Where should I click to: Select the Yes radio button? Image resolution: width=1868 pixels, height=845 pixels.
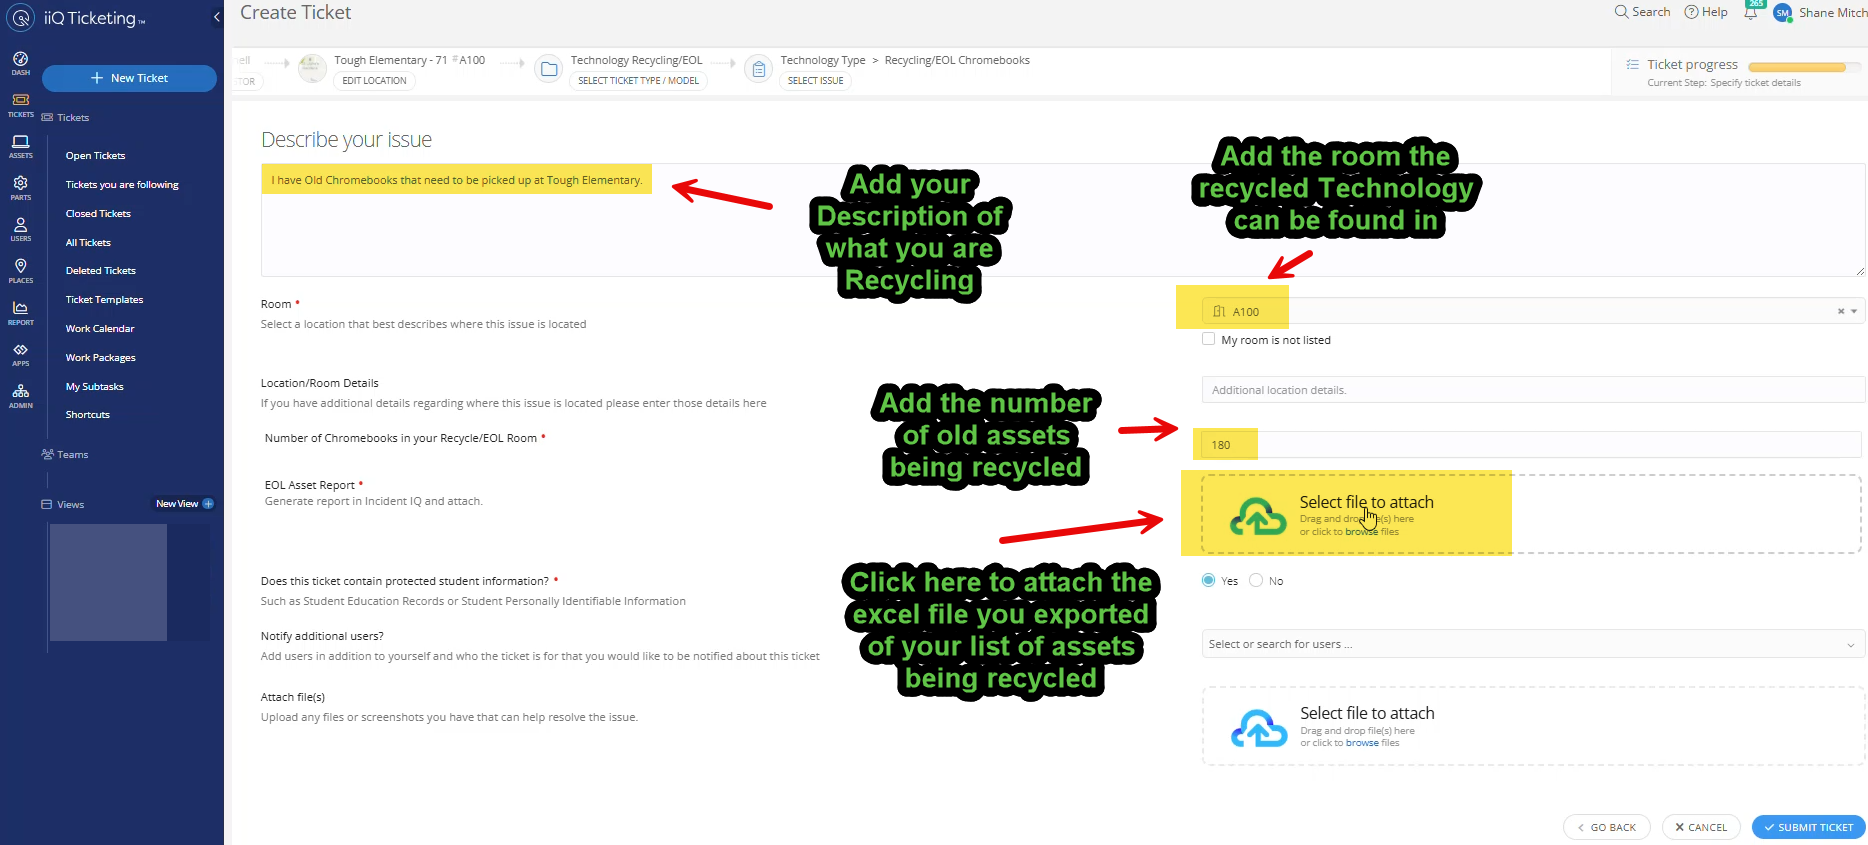(1208, 580)
